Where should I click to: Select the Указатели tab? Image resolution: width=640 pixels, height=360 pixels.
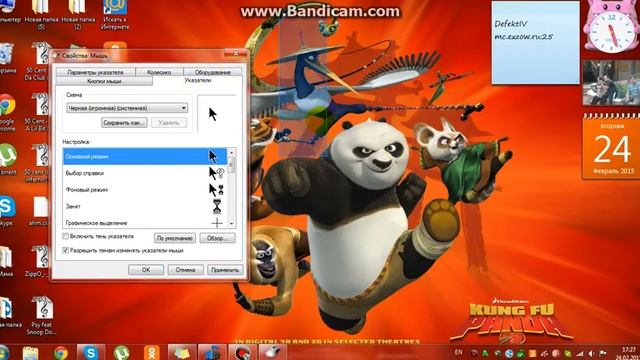coord(198,80)
